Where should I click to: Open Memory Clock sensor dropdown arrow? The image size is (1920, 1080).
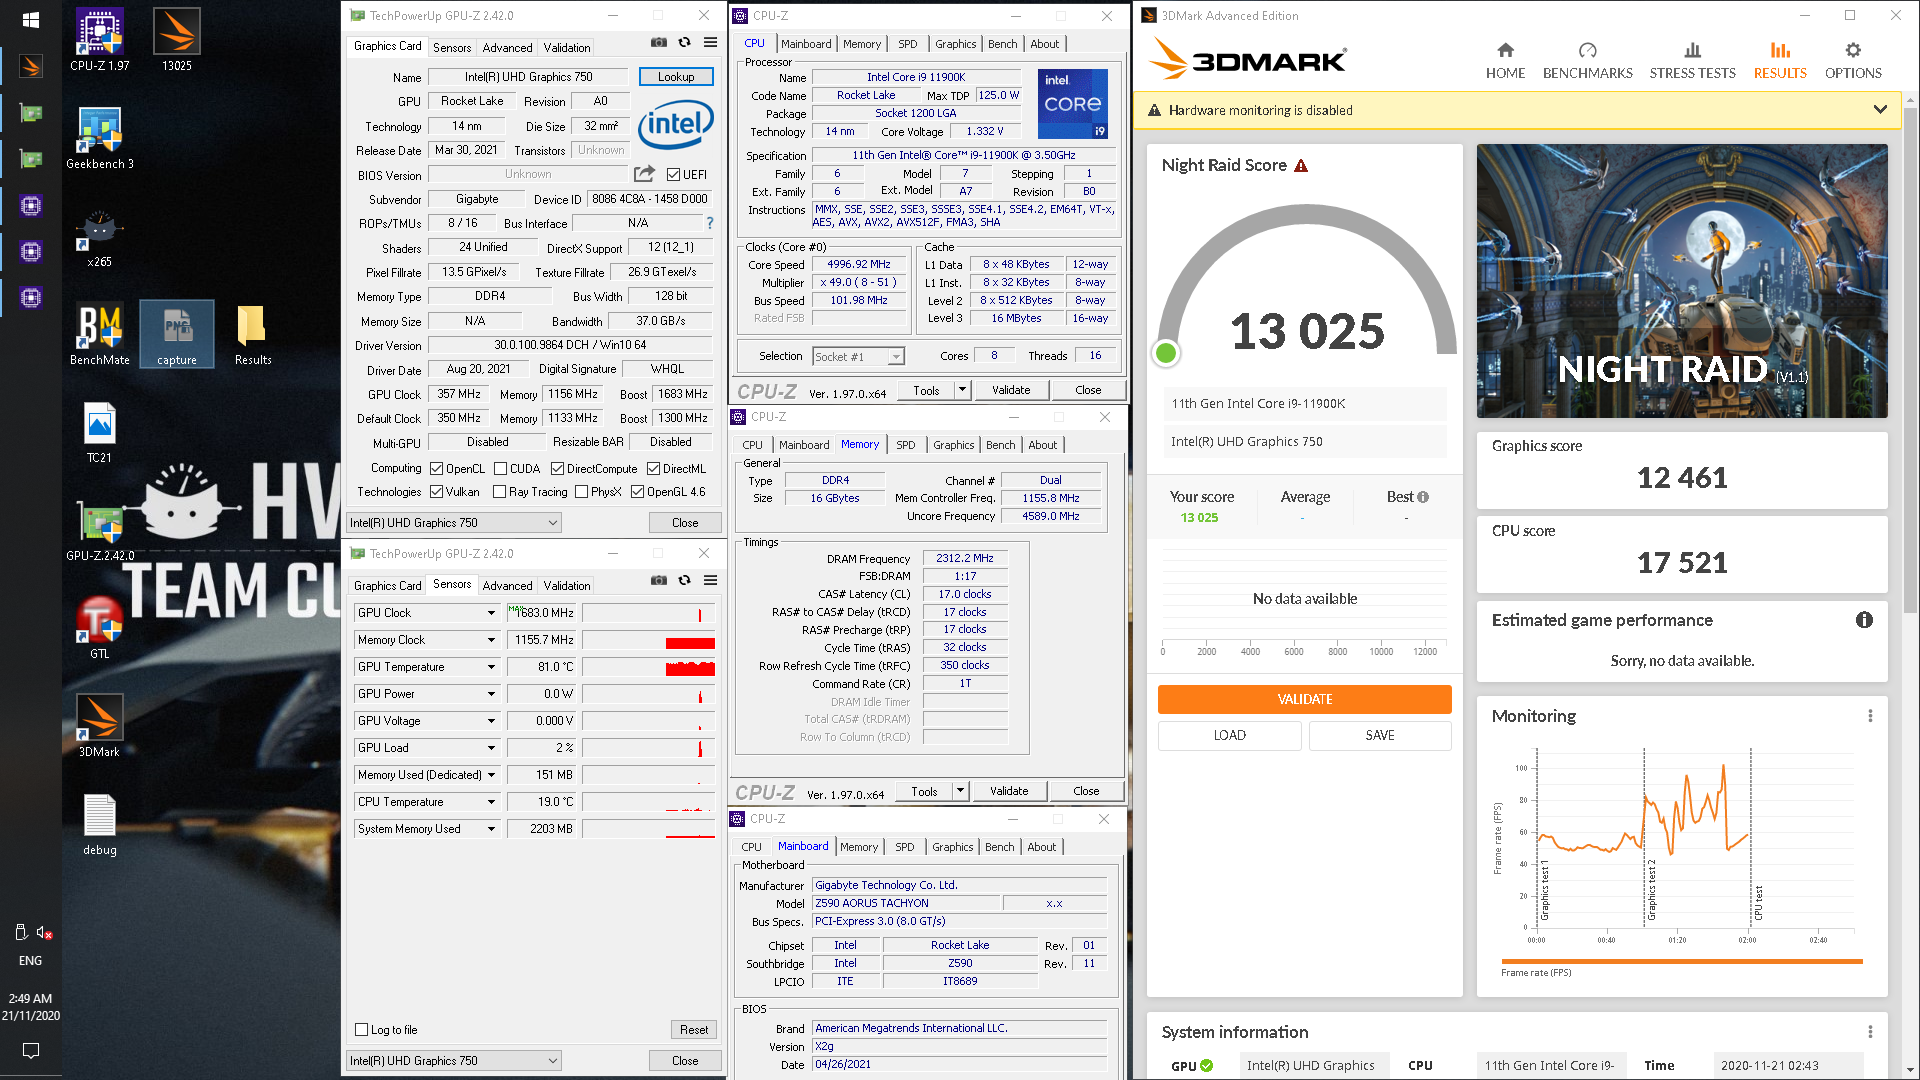tap(491, 640)
